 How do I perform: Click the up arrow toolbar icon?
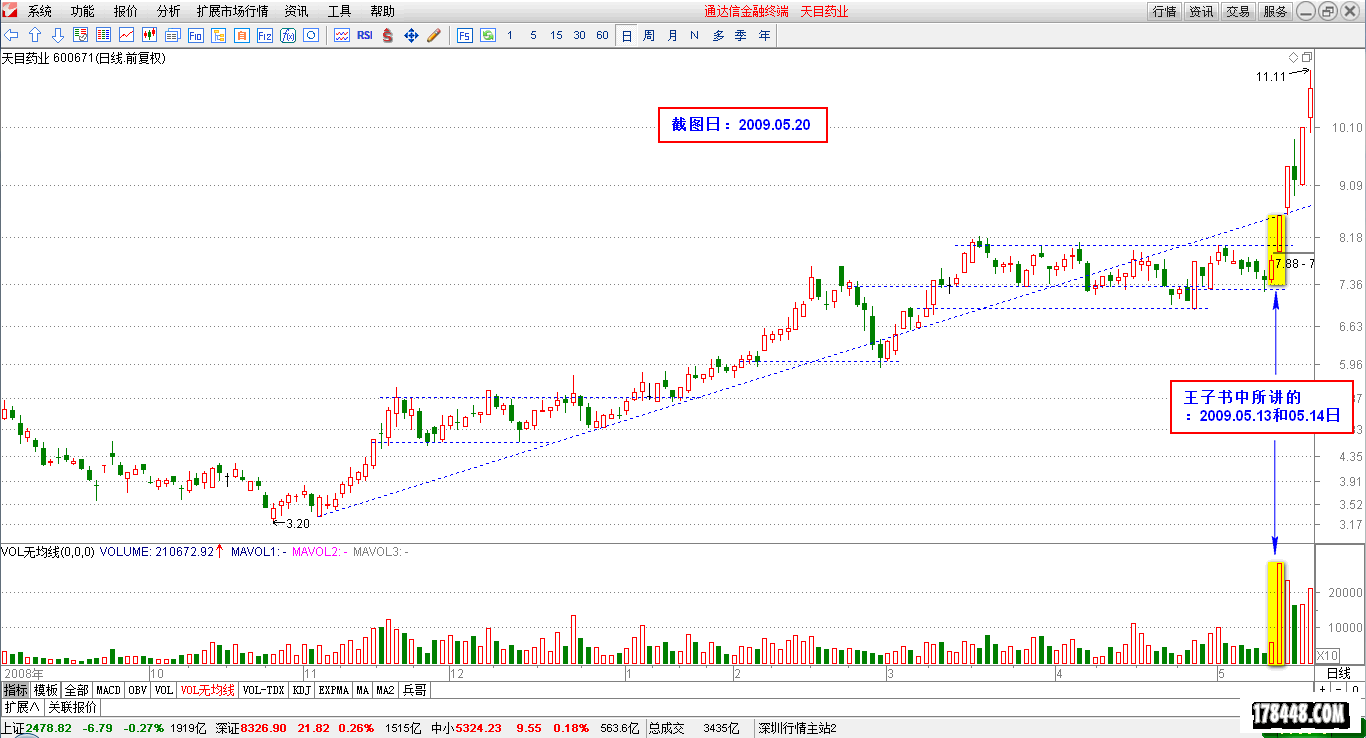[35, 35]
